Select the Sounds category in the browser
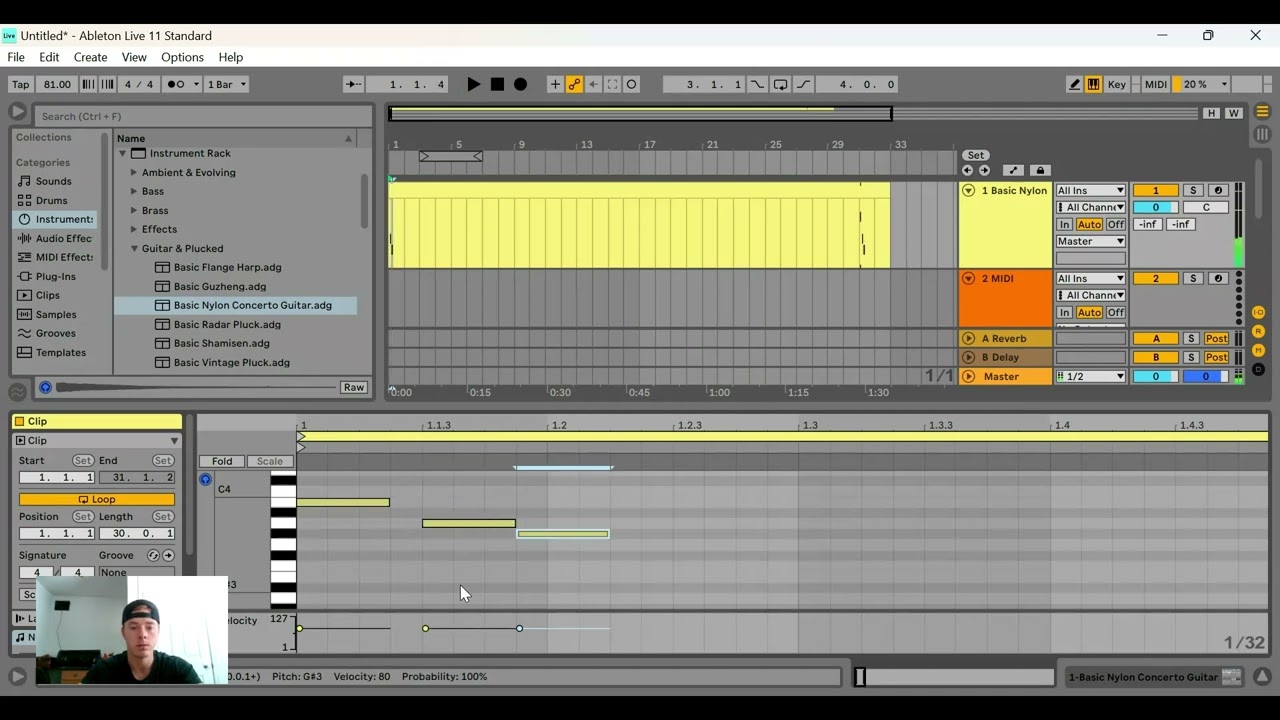The width and height of the screenshot is (1280, 720). click(x=53, y=181)
